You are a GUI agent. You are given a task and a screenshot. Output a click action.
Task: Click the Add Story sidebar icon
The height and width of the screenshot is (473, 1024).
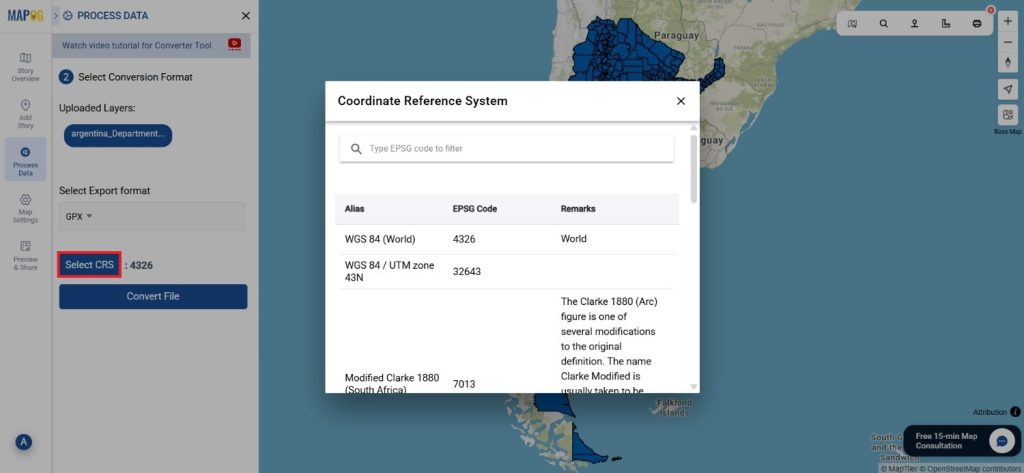pyautogui.click(x=25, y=113)
